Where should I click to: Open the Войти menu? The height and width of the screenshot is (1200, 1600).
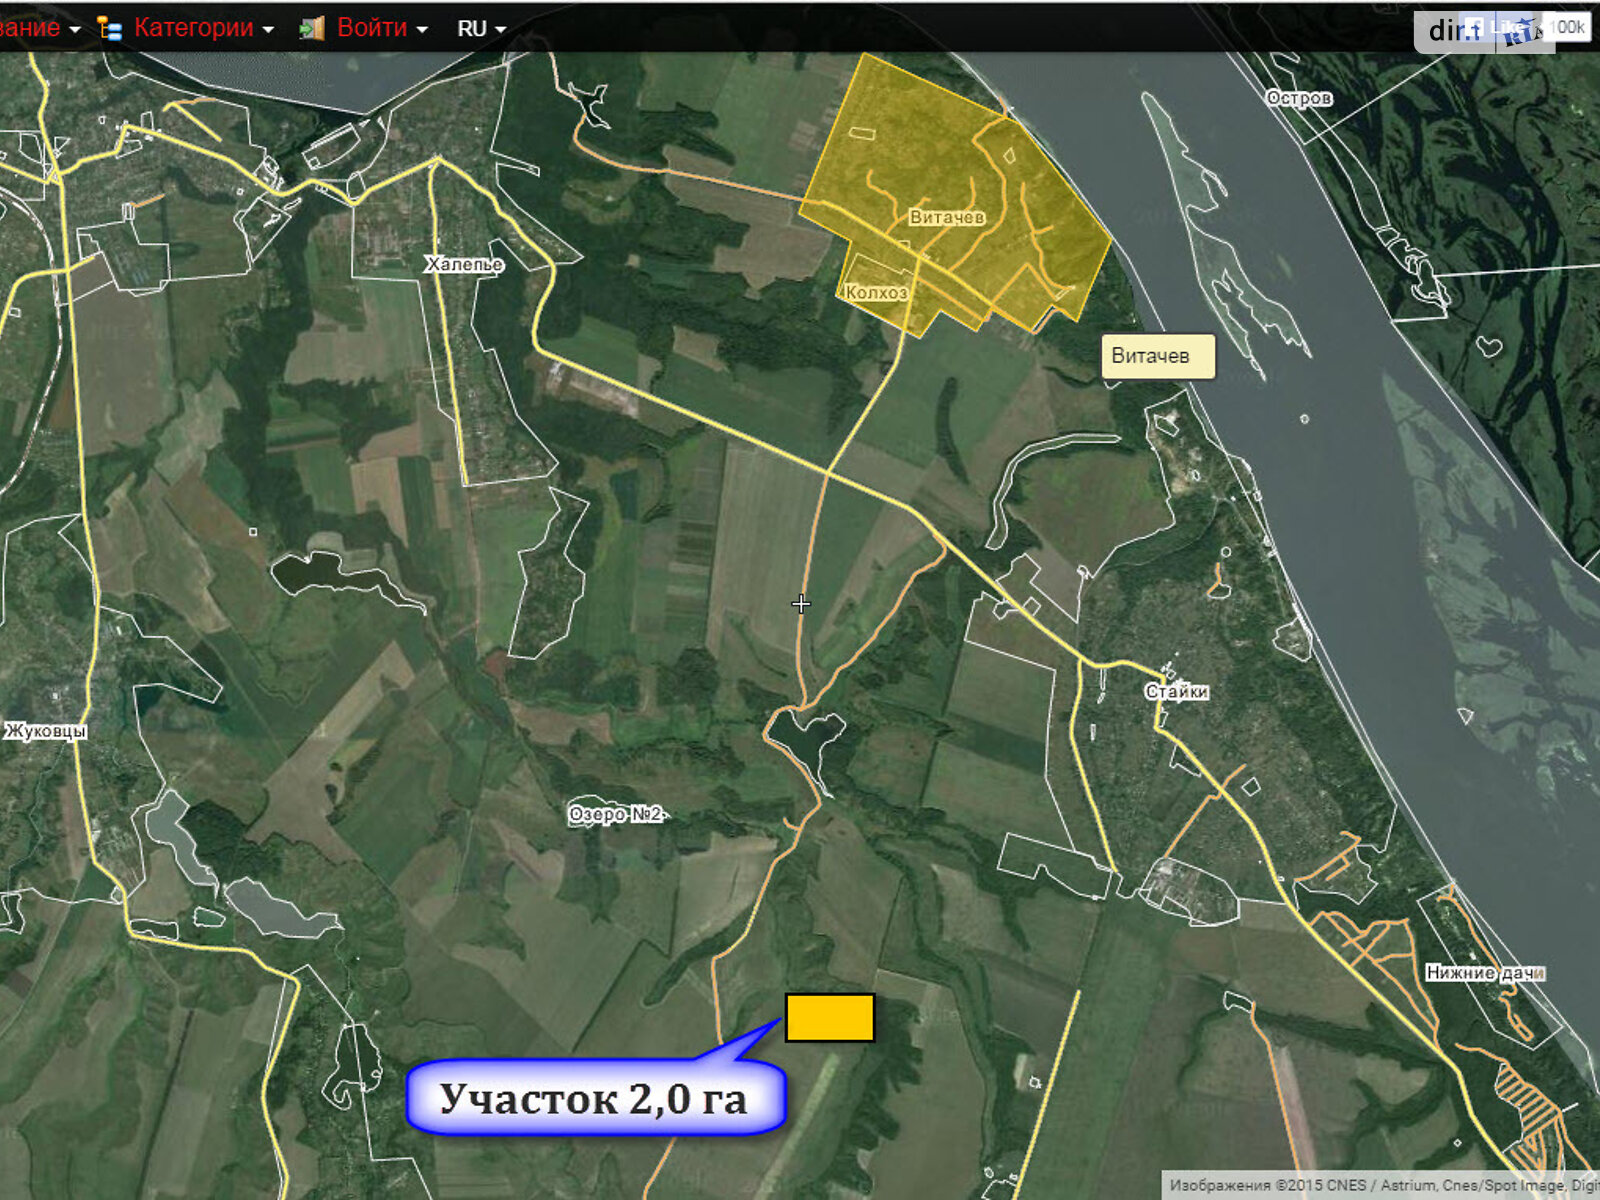pos(371,28)
